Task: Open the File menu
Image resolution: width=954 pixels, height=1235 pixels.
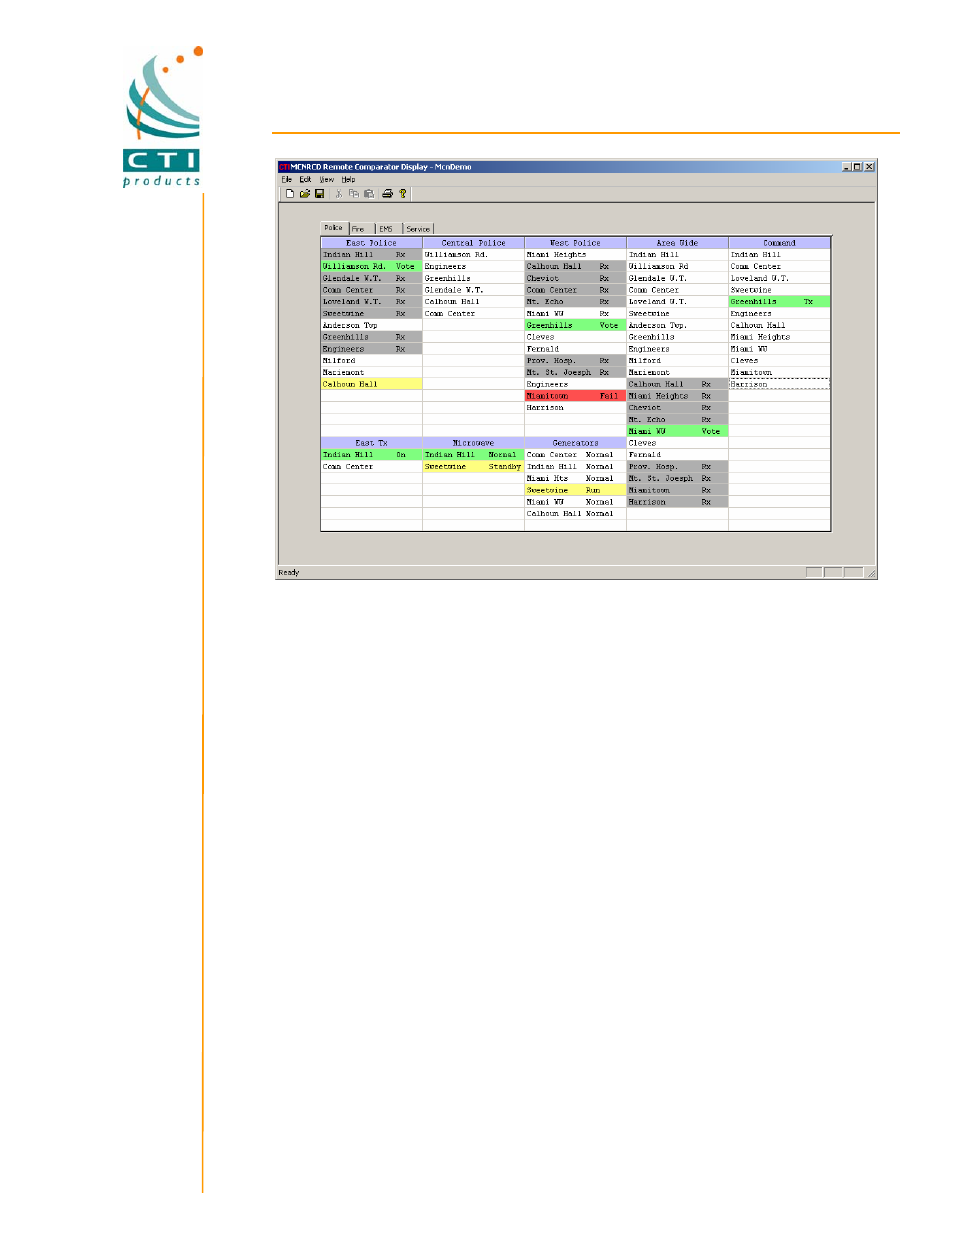Action: [x=287, y=180]
